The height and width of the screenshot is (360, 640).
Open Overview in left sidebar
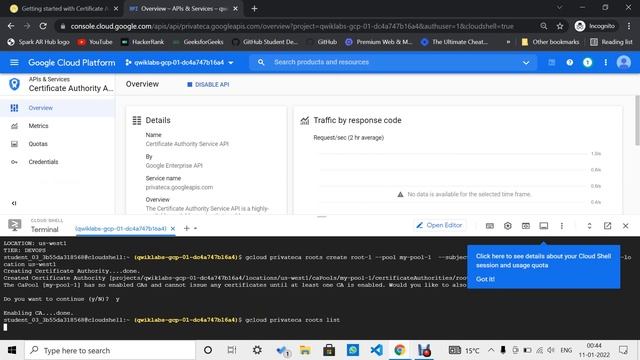(x=57, y=108)
